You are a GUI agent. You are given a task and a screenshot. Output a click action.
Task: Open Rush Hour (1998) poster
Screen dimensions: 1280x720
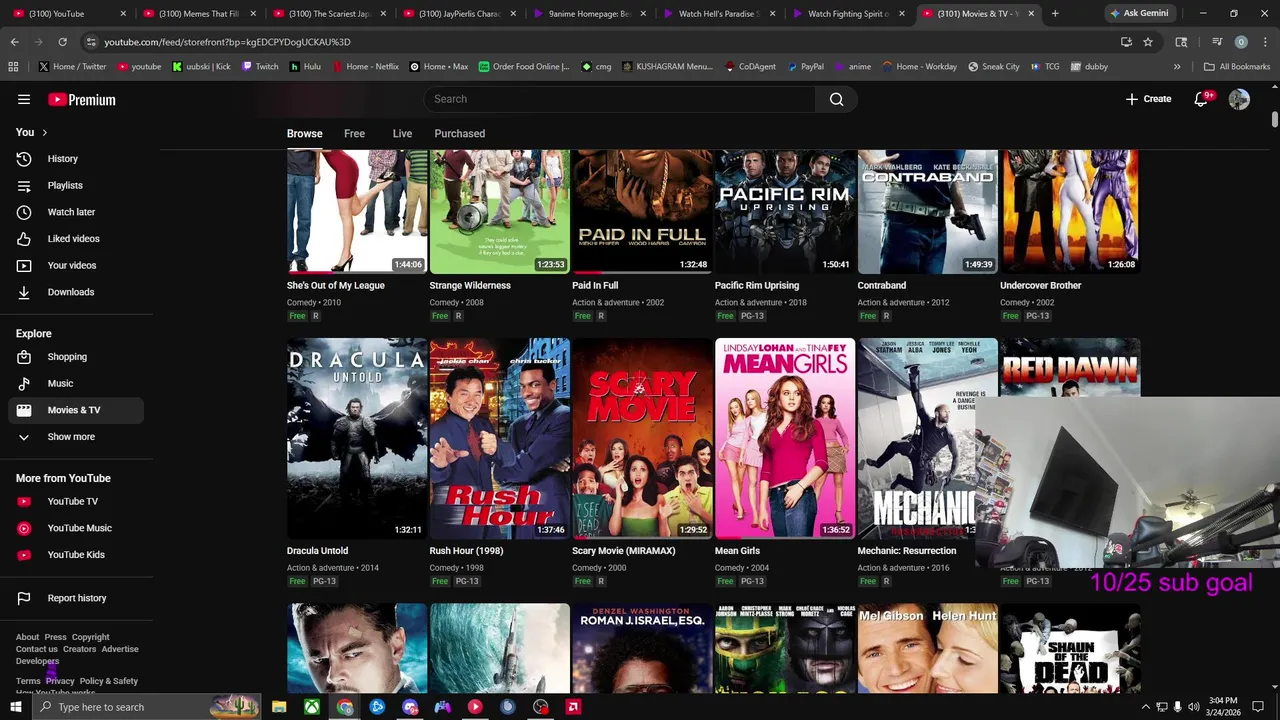pos(499,438)
